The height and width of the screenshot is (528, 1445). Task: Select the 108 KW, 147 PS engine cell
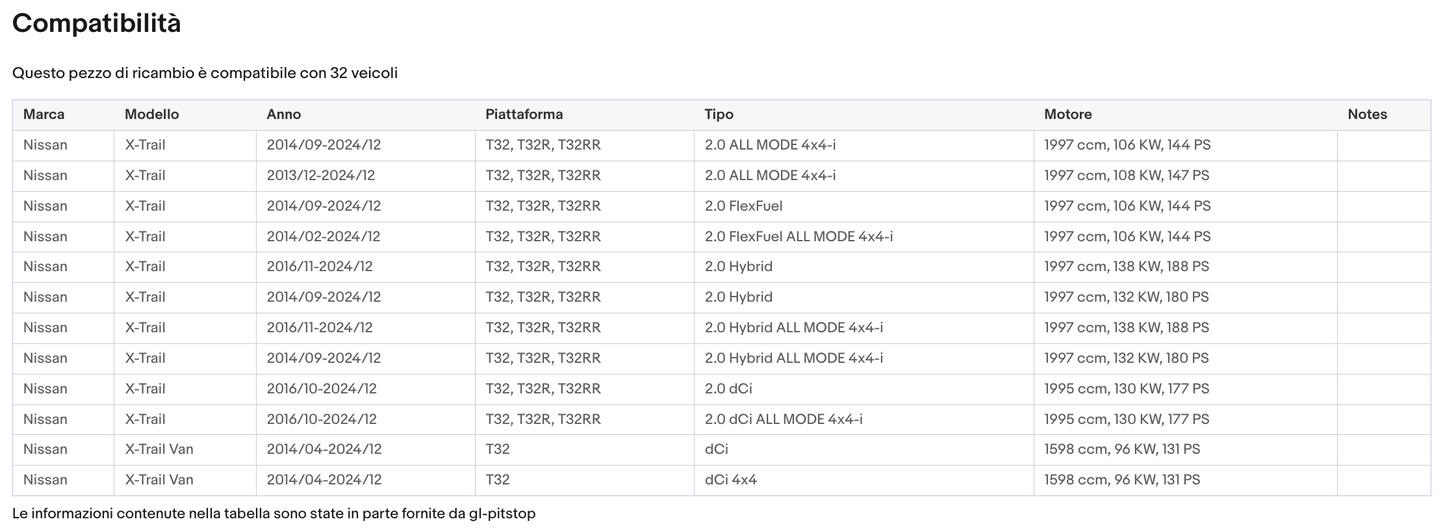pos(1127,175)
